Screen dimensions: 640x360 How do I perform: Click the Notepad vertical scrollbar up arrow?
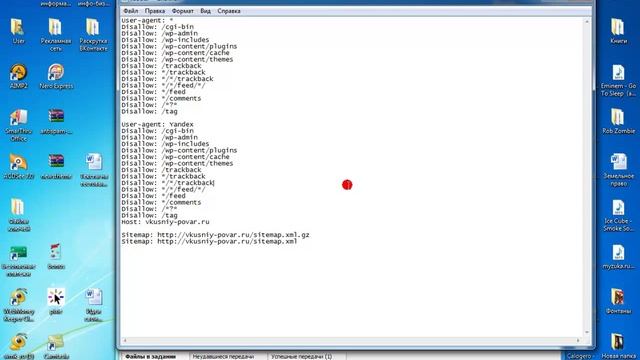coord(587,21)
